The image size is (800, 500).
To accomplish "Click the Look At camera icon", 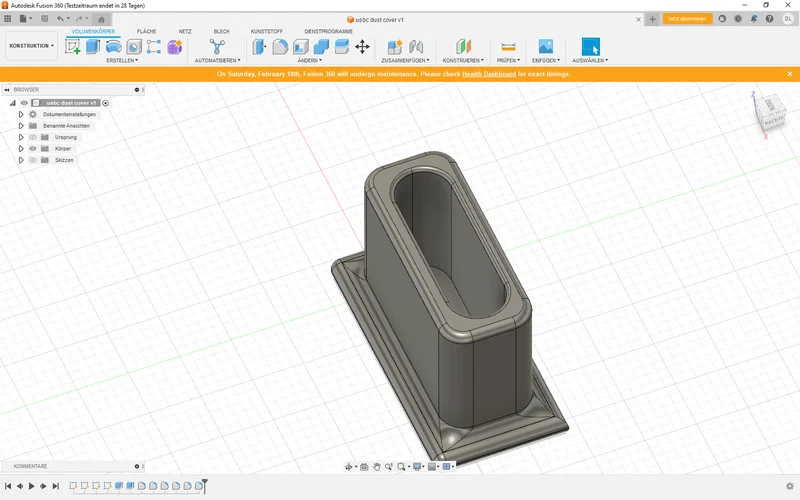I will click(x=364, y=466).
